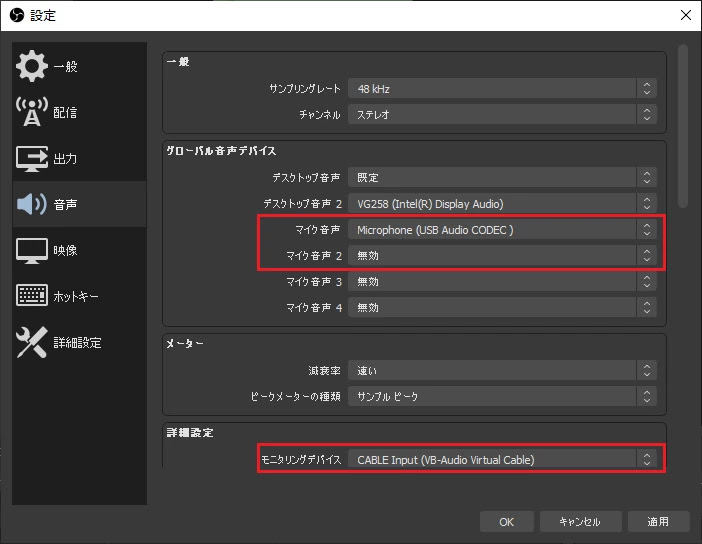This screenshot has height=544, width=702.
Task: Click the メーター section heading
Action: click(x=184, y=343)
